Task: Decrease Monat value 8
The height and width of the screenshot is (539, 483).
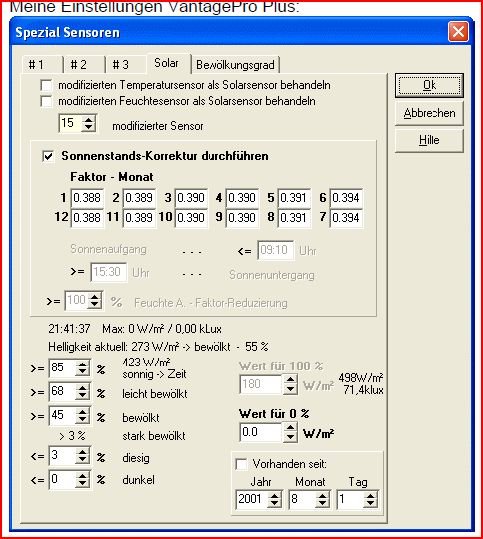Action: click(322, 504)
